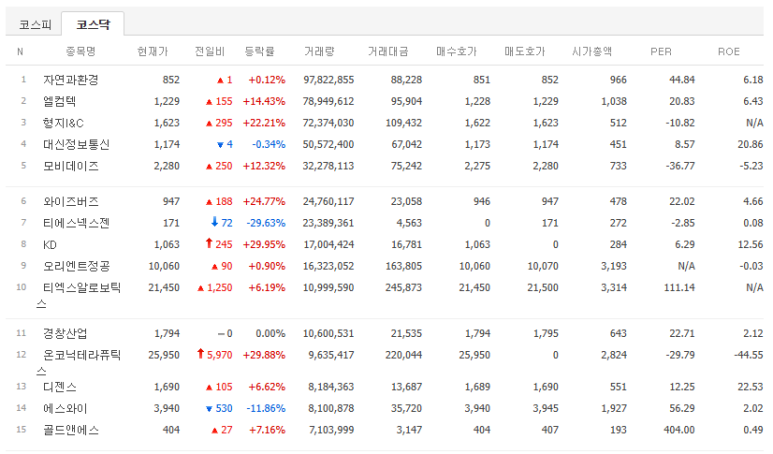Open stock 와이즈버즈
The width and height of the screenshot is (773, 454).
click(x=70, y=202)
